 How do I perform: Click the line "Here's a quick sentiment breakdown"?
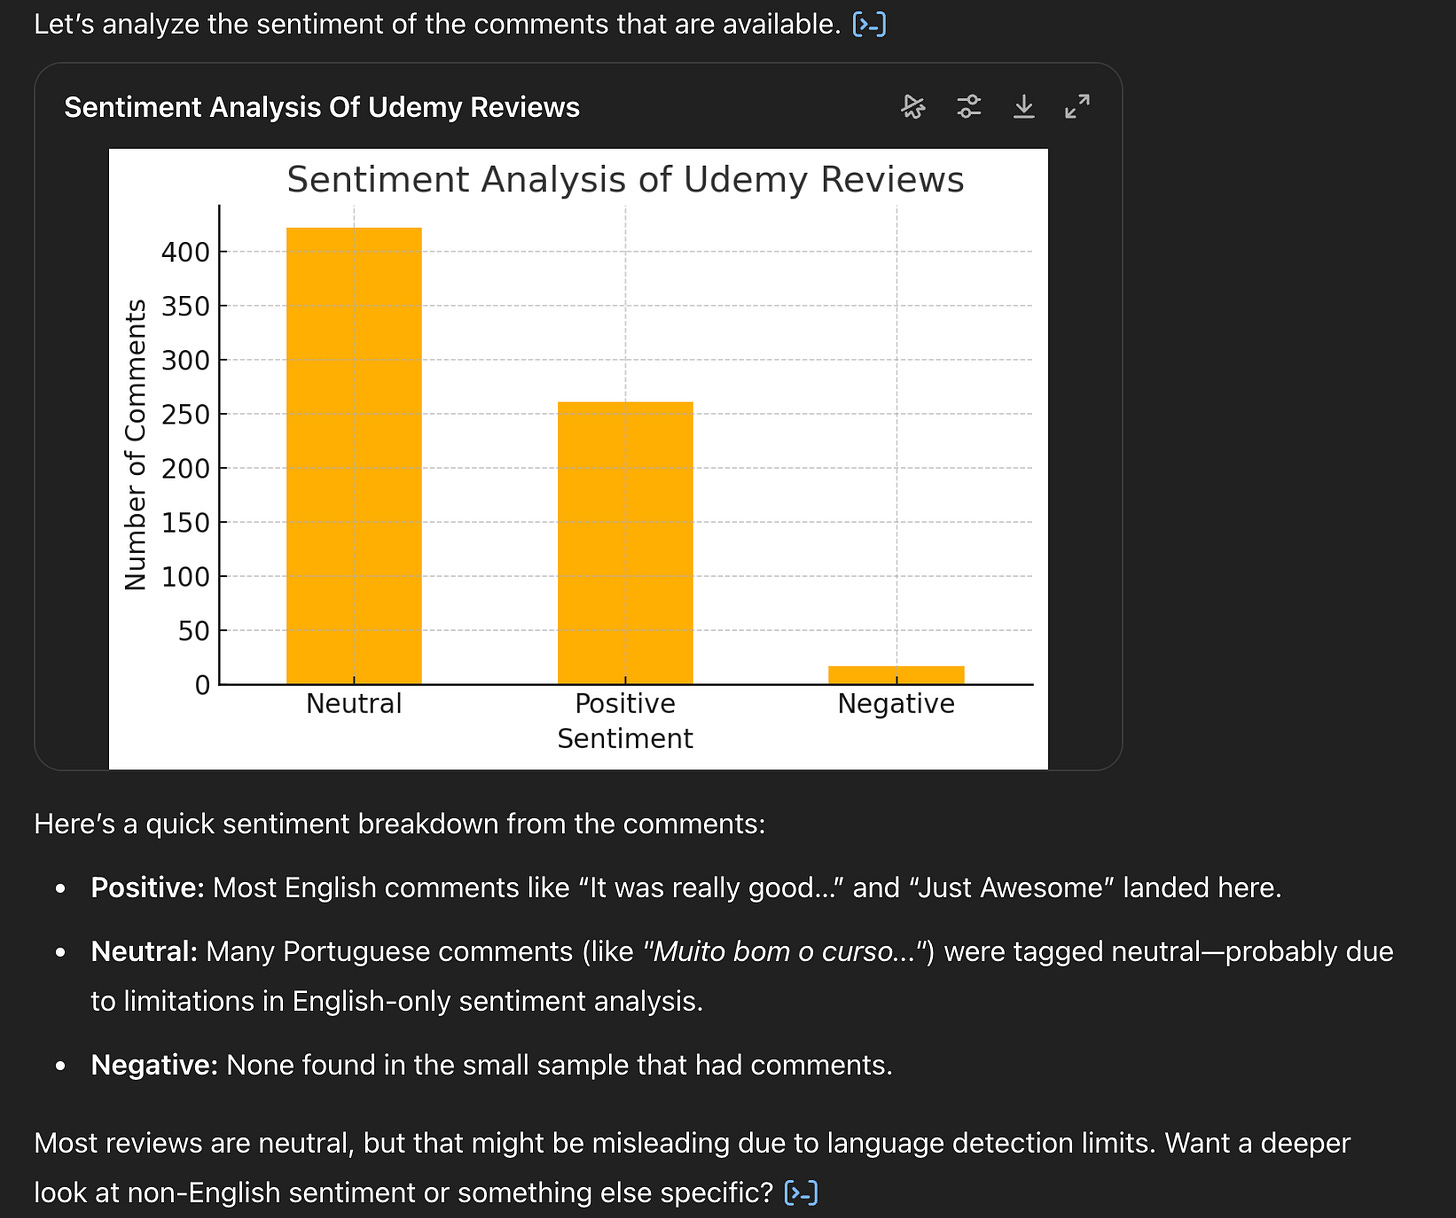(x=399, y=824)
